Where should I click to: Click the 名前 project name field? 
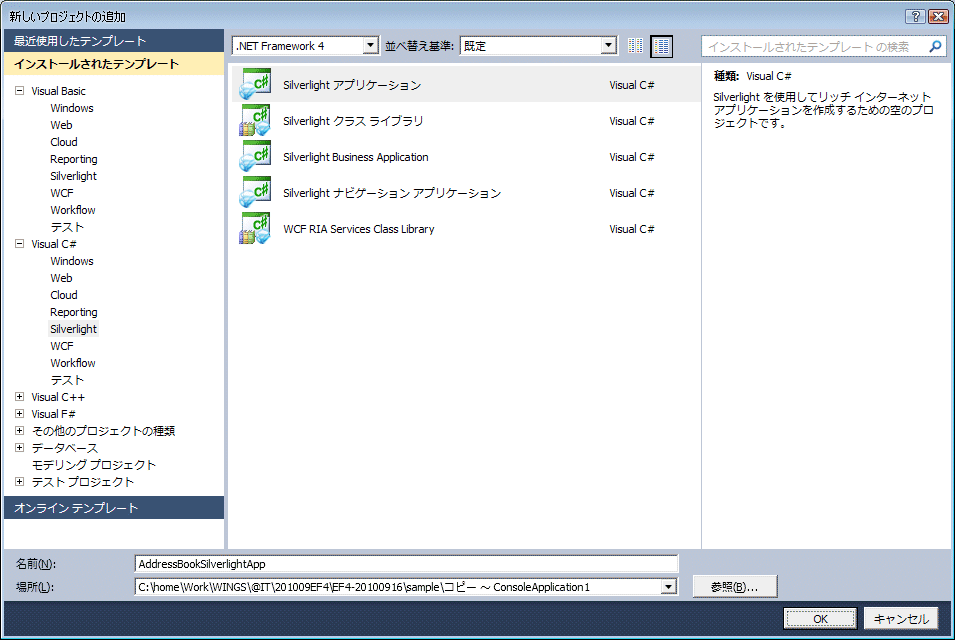pyautogui.click(x=406, y=564)
